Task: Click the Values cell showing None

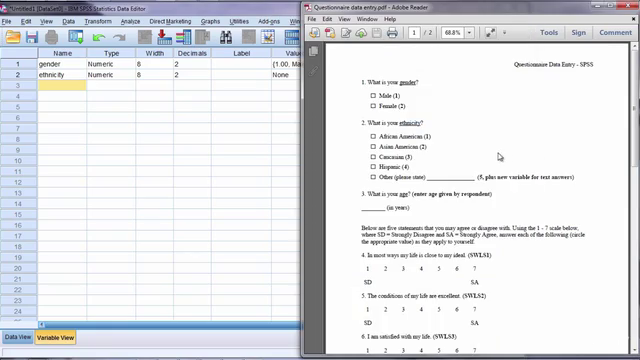Action: click(x=286, y=75)
